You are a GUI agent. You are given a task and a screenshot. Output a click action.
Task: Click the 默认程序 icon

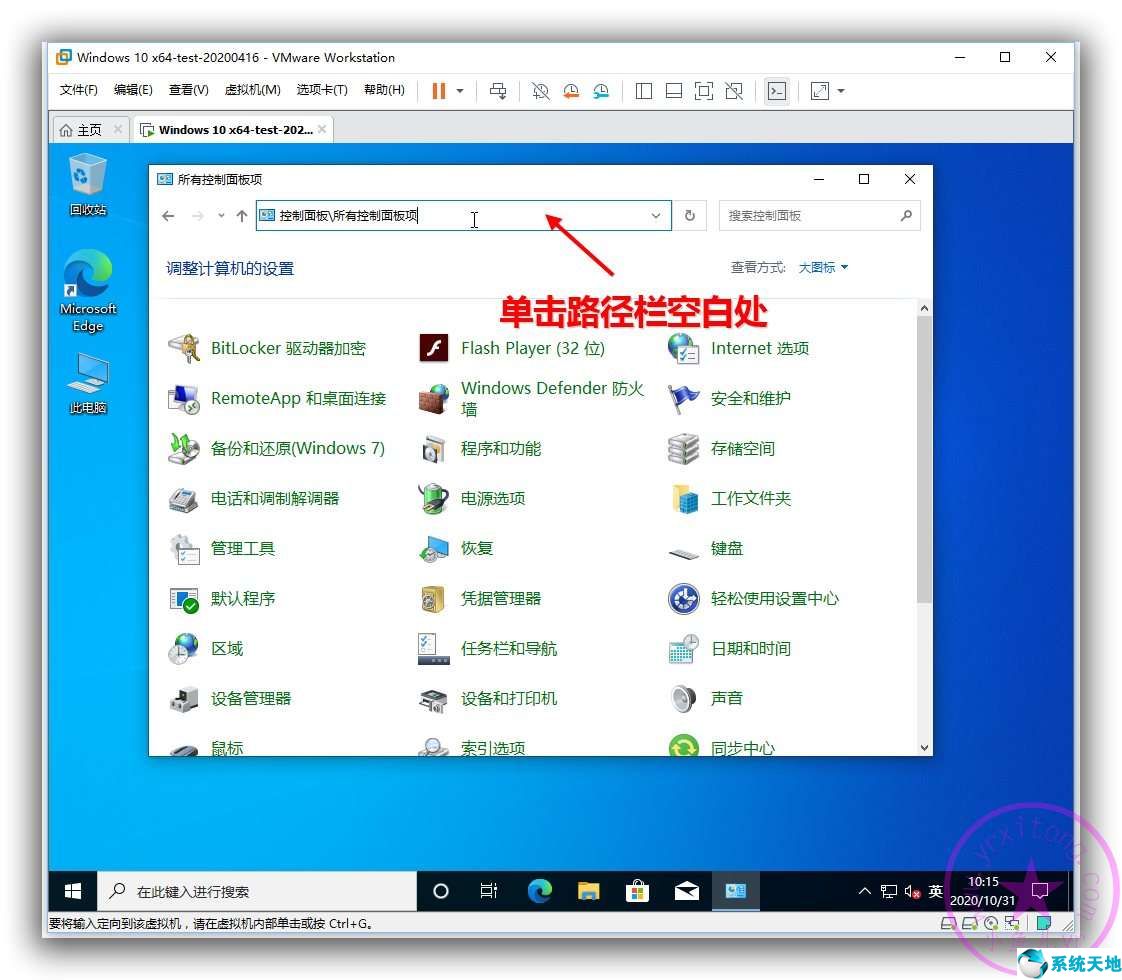[x=184, y=599]
